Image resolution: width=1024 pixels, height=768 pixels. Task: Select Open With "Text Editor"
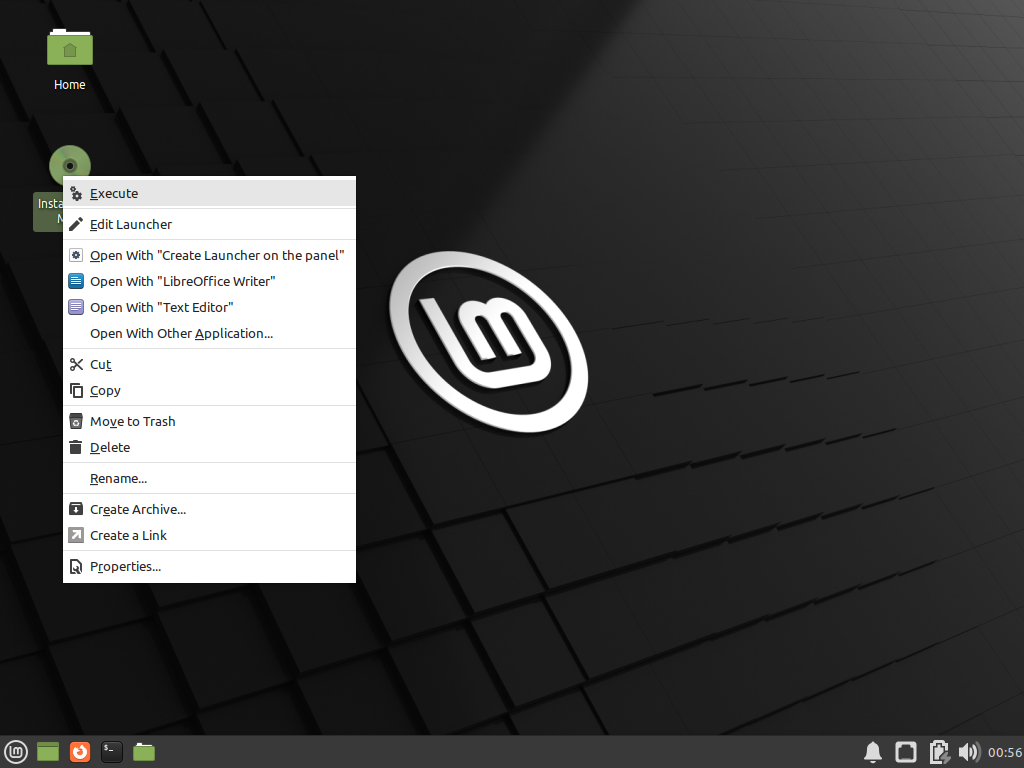209,308
